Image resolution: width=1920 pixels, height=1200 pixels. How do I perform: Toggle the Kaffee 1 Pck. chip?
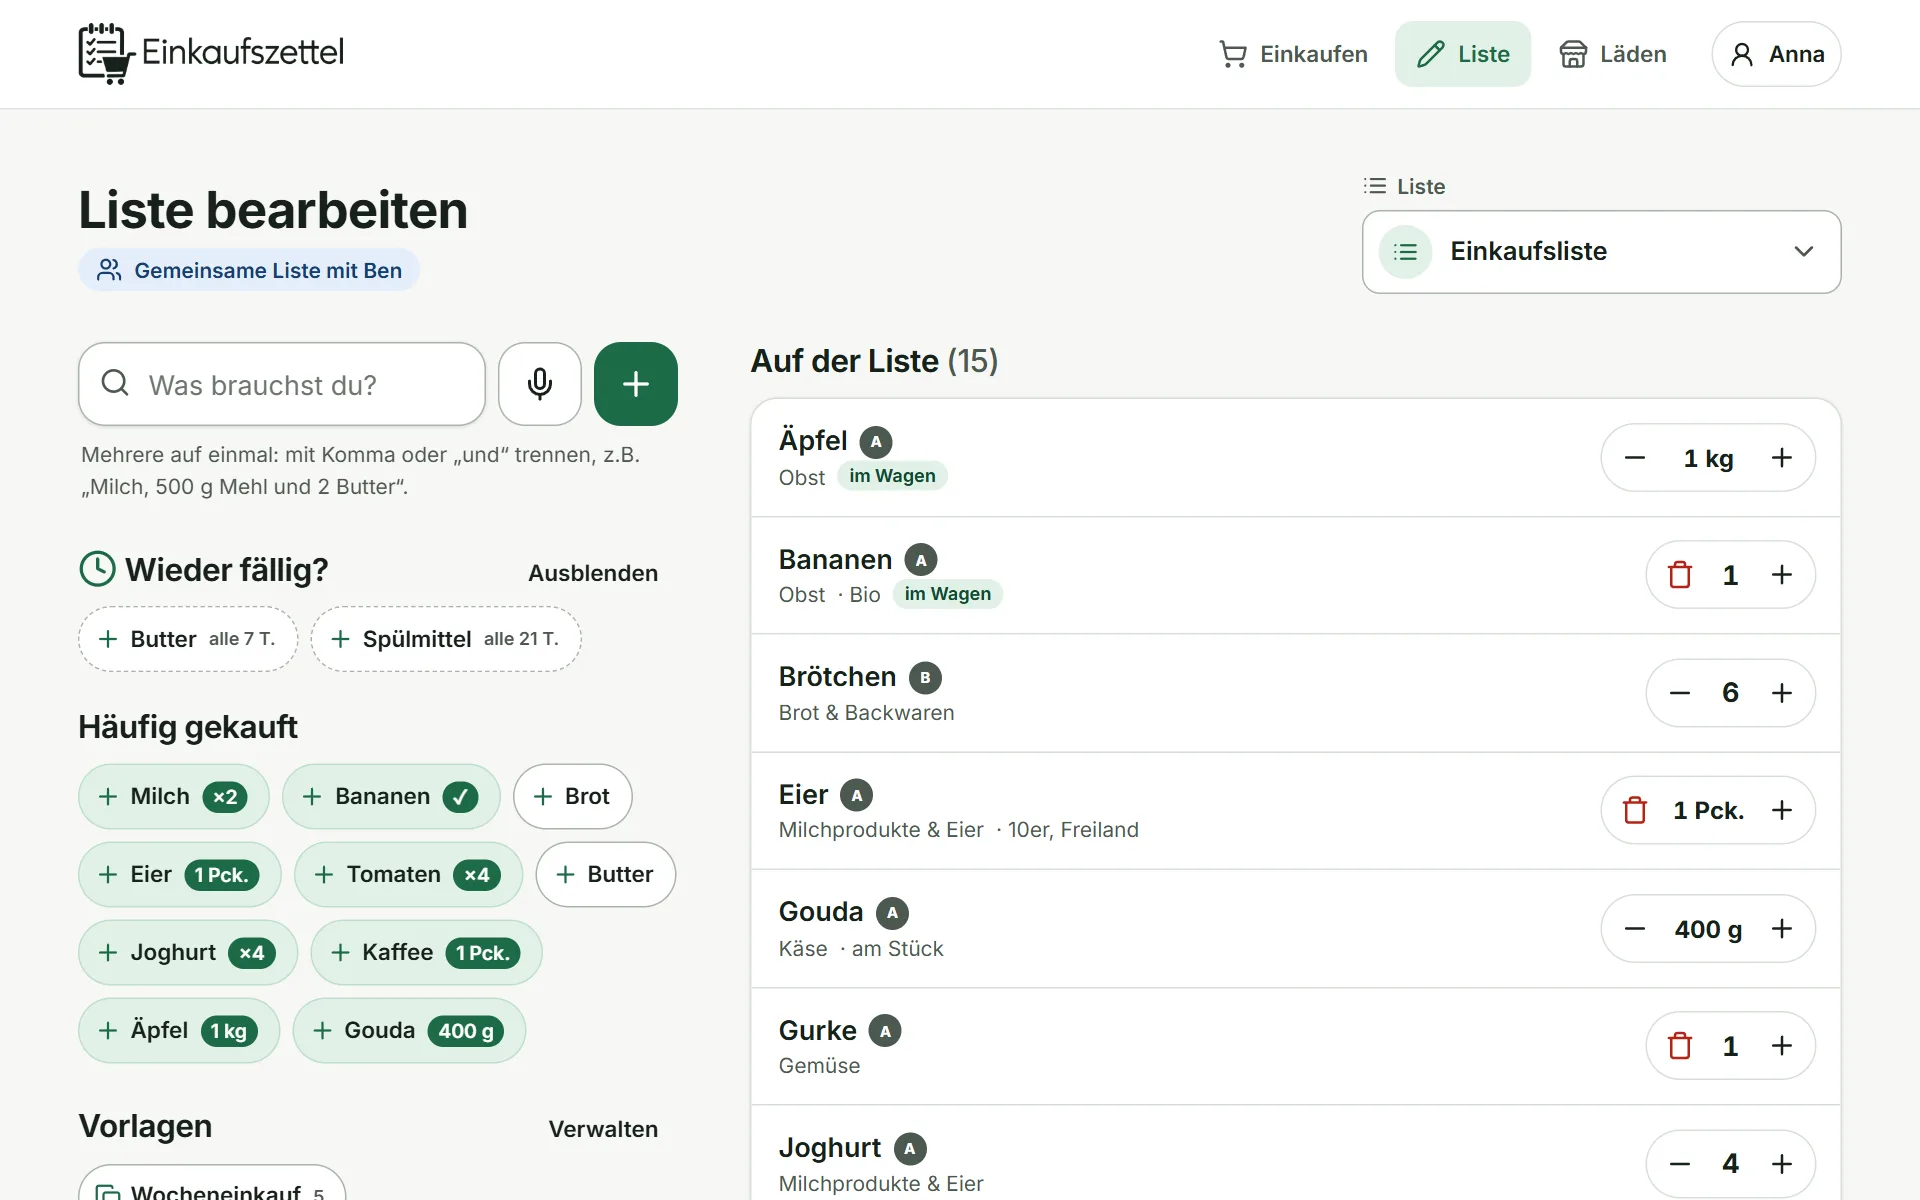point(427,952)
